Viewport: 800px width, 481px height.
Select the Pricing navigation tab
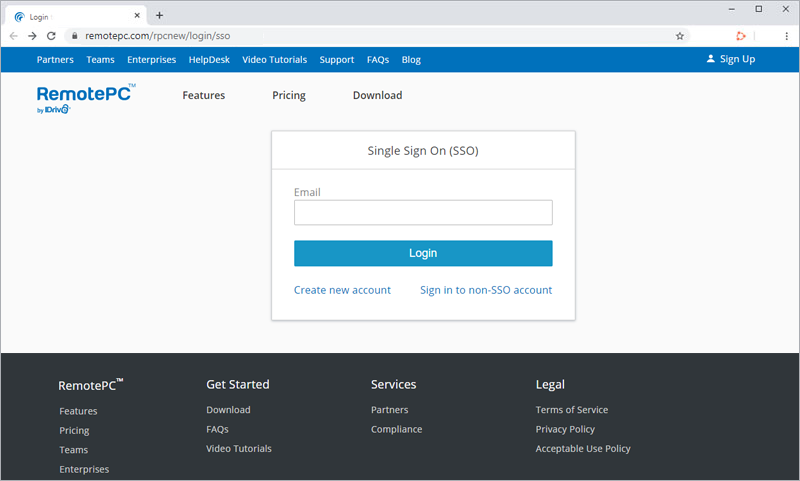289,96
